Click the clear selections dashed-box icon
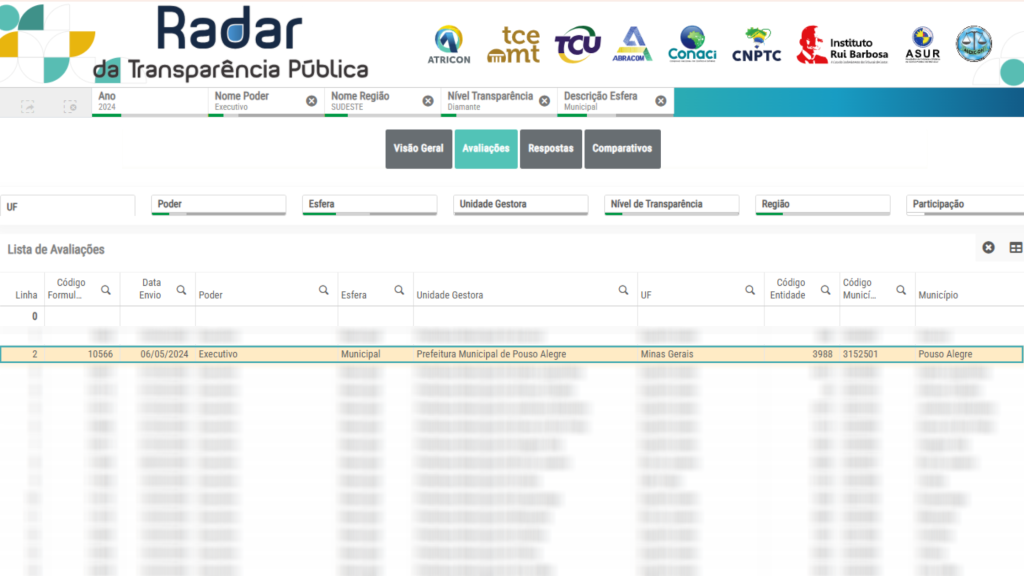 tap(70, 106)
